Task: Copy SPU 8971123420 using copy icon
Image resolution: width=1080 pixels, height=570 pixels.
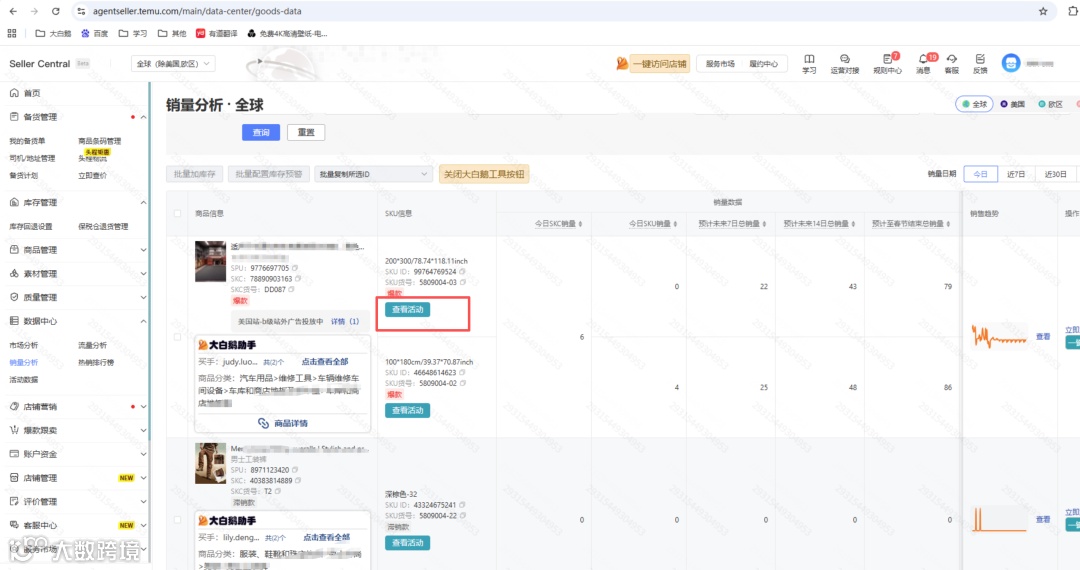Action: 295,469
